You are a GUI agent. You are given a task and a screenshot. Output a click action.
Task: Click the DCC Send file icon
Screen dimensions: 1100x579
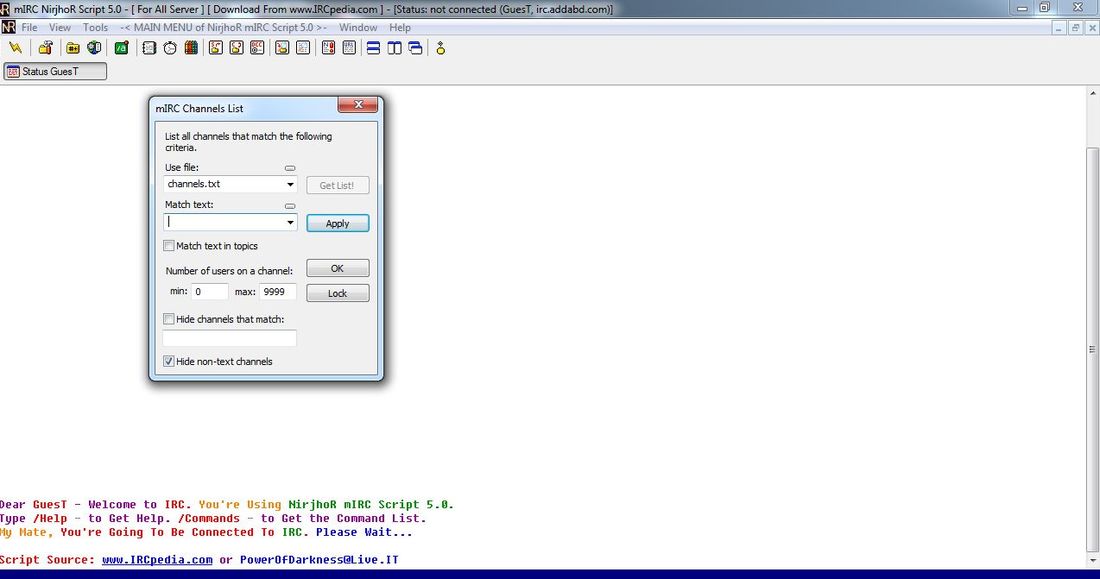point(216,48)
